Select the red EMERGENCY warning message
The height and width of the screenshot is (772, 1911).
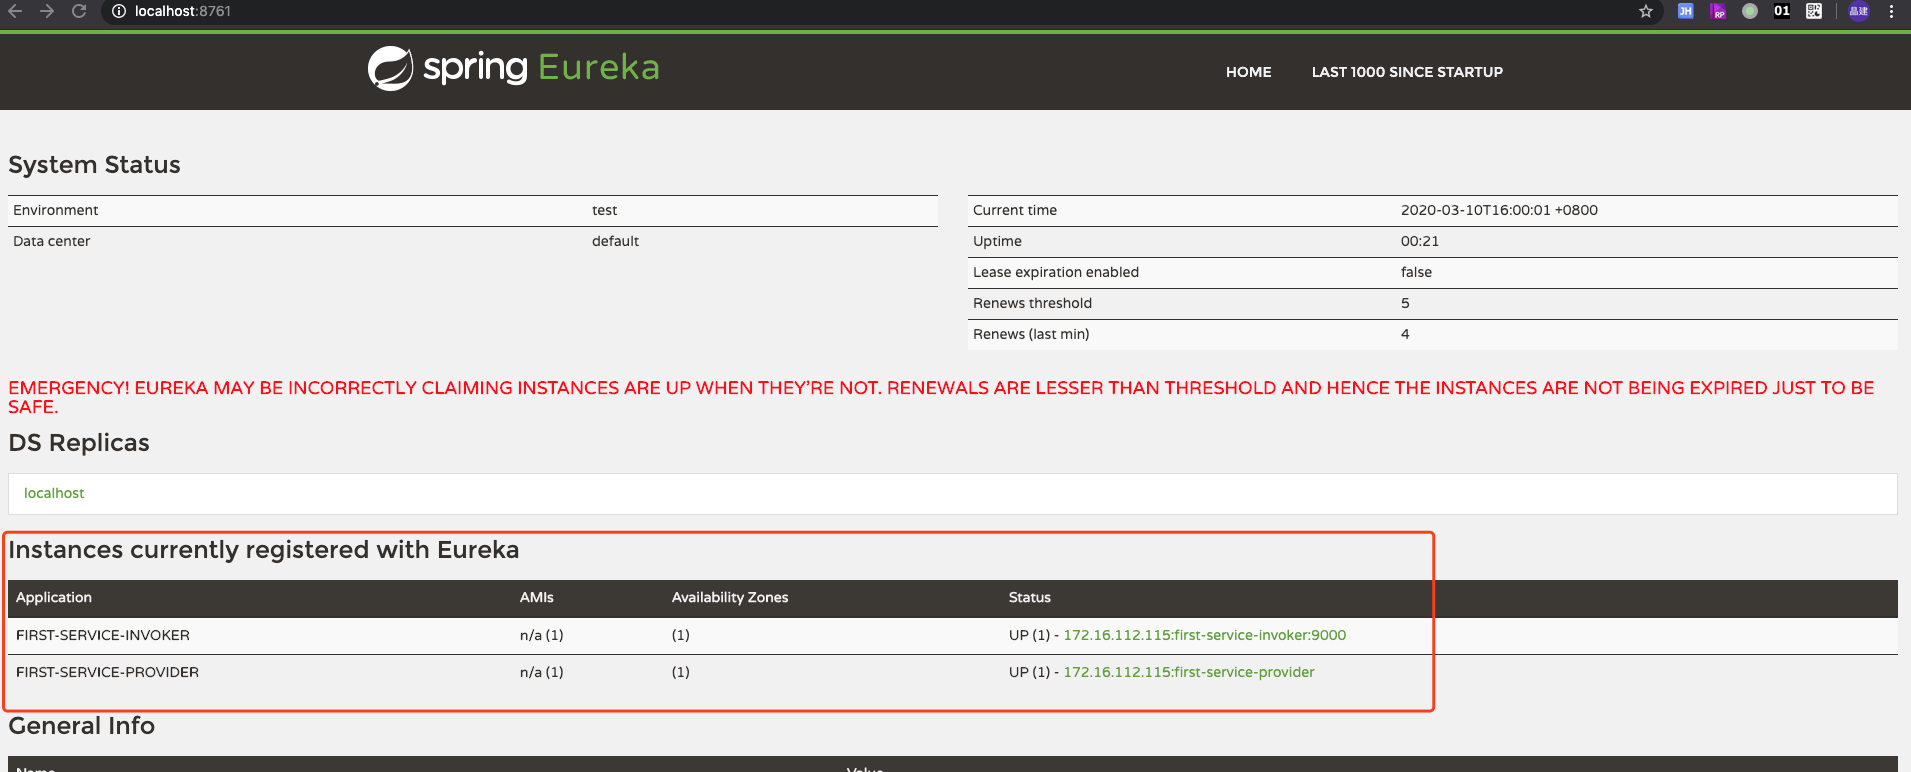[x=941, y=397]
